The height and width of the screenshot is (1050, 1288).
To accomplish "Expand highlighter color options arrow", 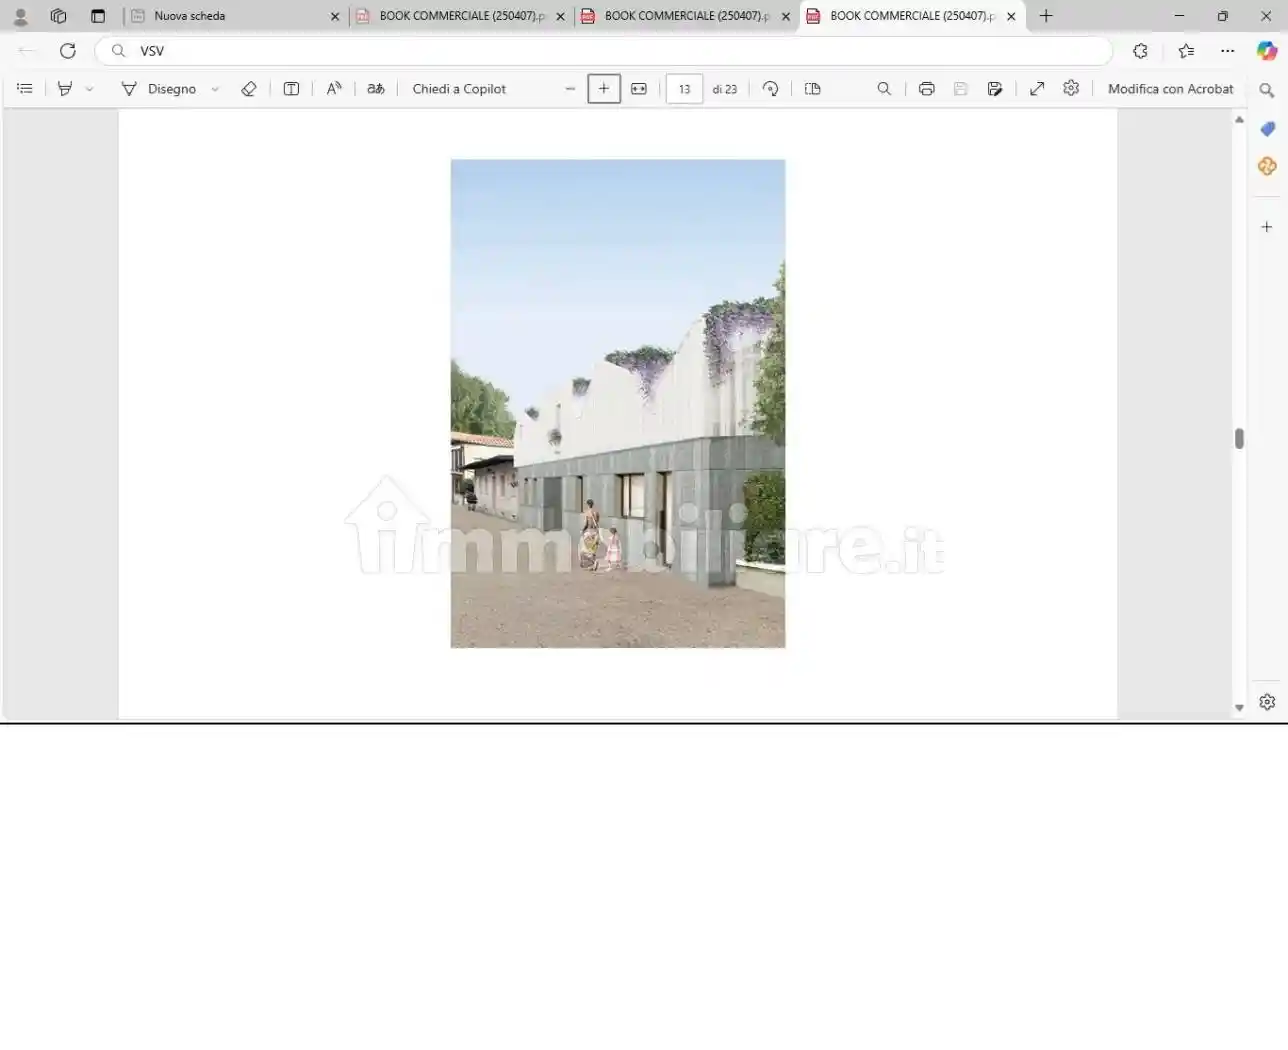I will pos(90,89).
